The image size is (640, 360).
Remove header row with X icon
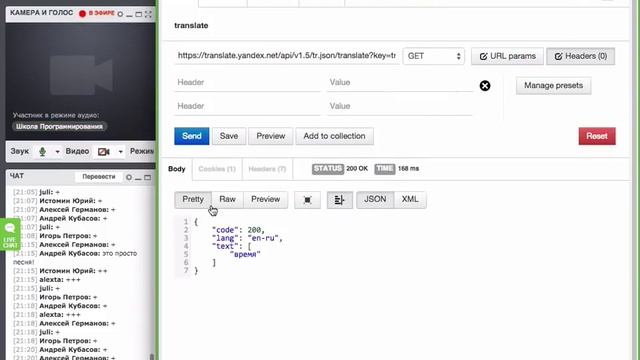485,86
